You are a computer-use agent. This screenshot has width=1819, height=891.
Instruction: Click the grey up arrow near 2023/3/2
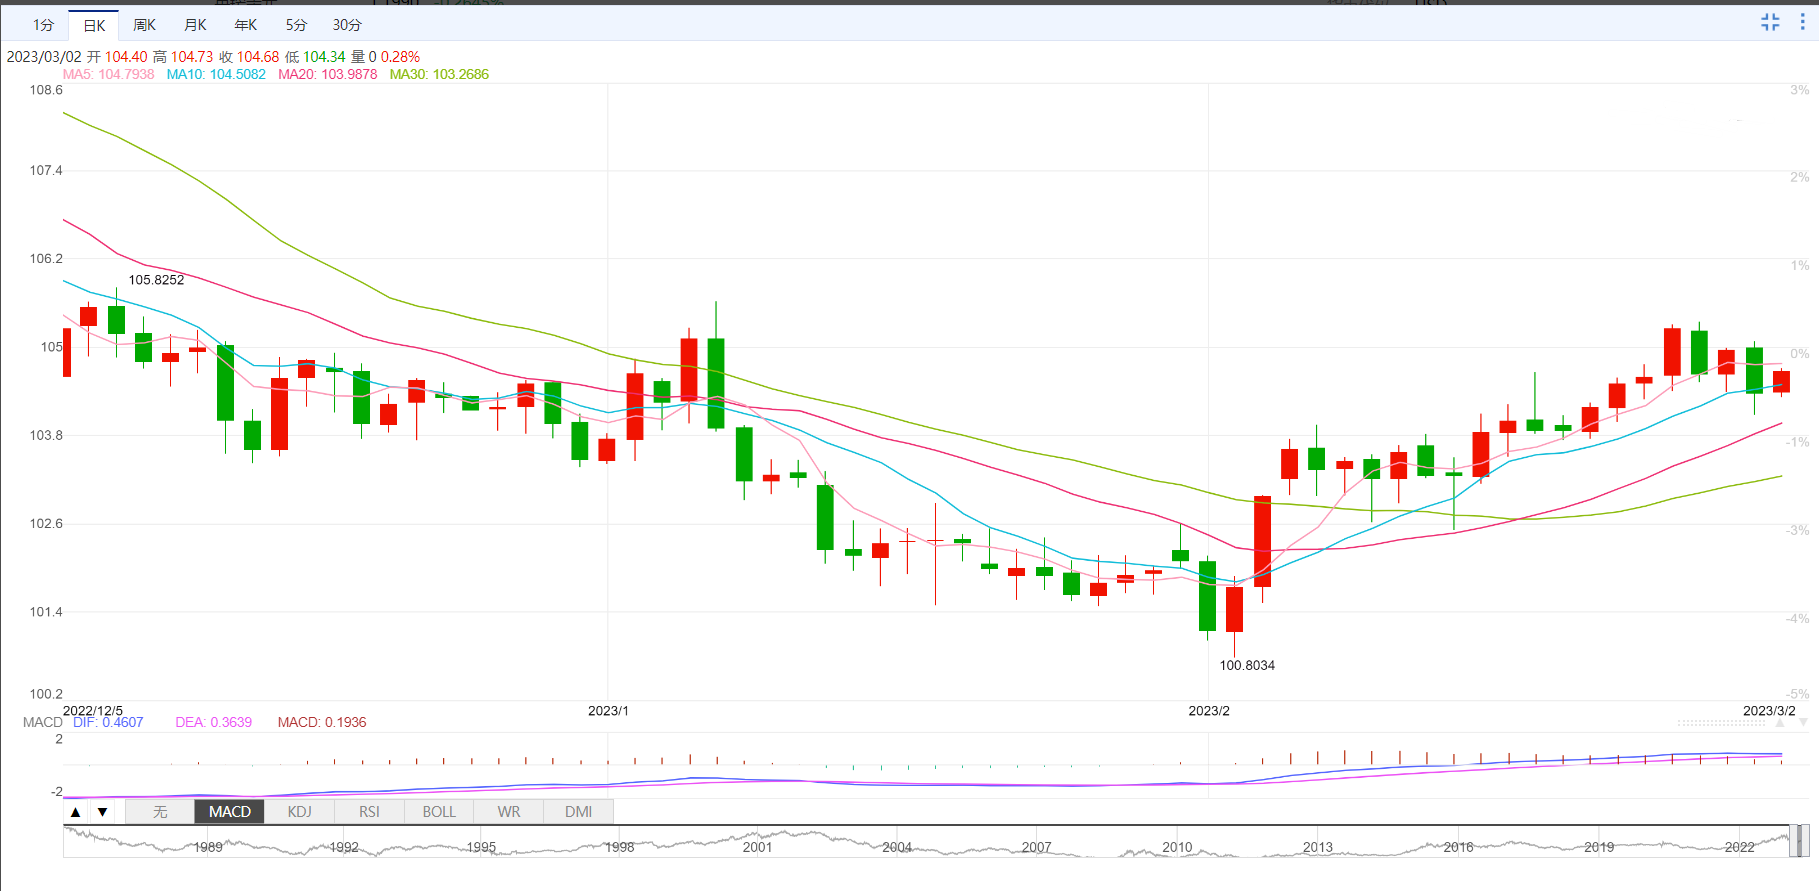1780,722
